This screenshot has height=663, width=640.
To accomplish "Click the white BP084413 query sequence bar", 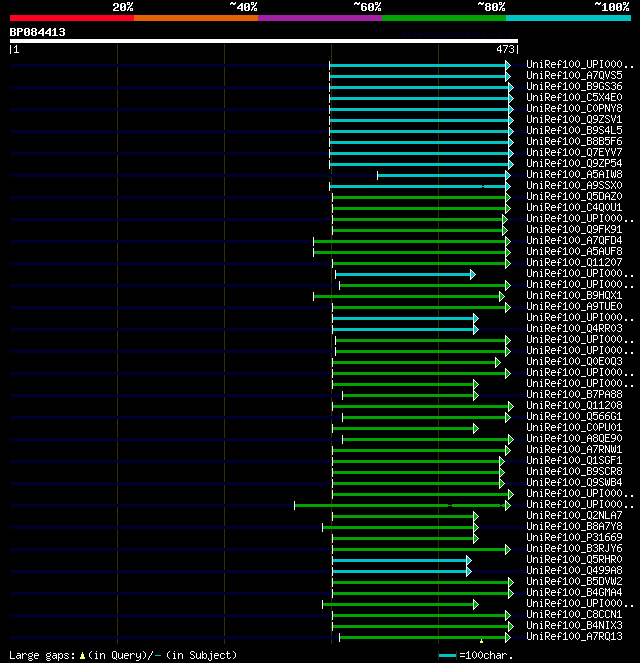I will 264,41.
